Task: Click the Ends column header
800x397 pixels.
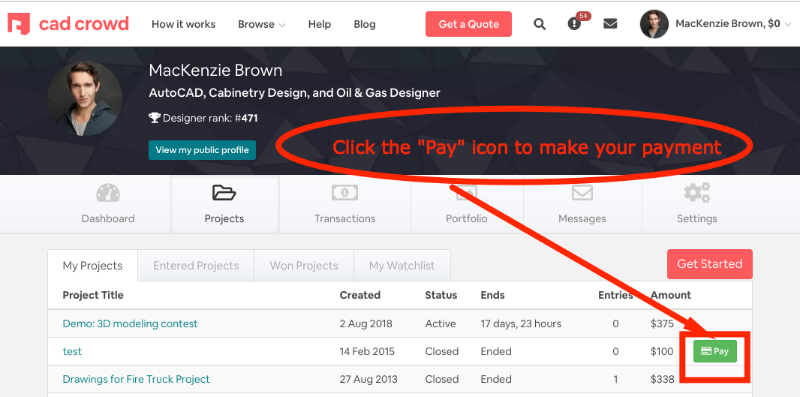Action: [492, 295]
